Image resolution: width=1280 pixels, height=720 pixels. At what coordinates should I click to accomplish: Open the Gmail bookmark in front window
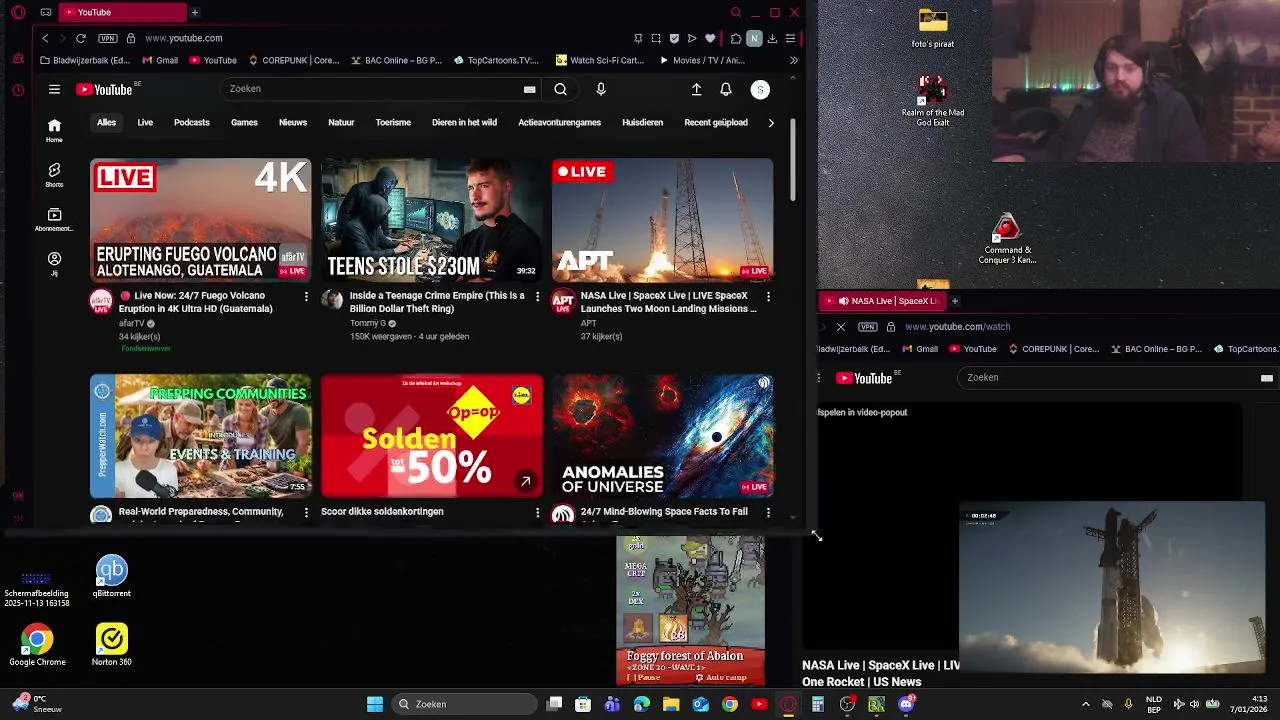click(160, 60)
